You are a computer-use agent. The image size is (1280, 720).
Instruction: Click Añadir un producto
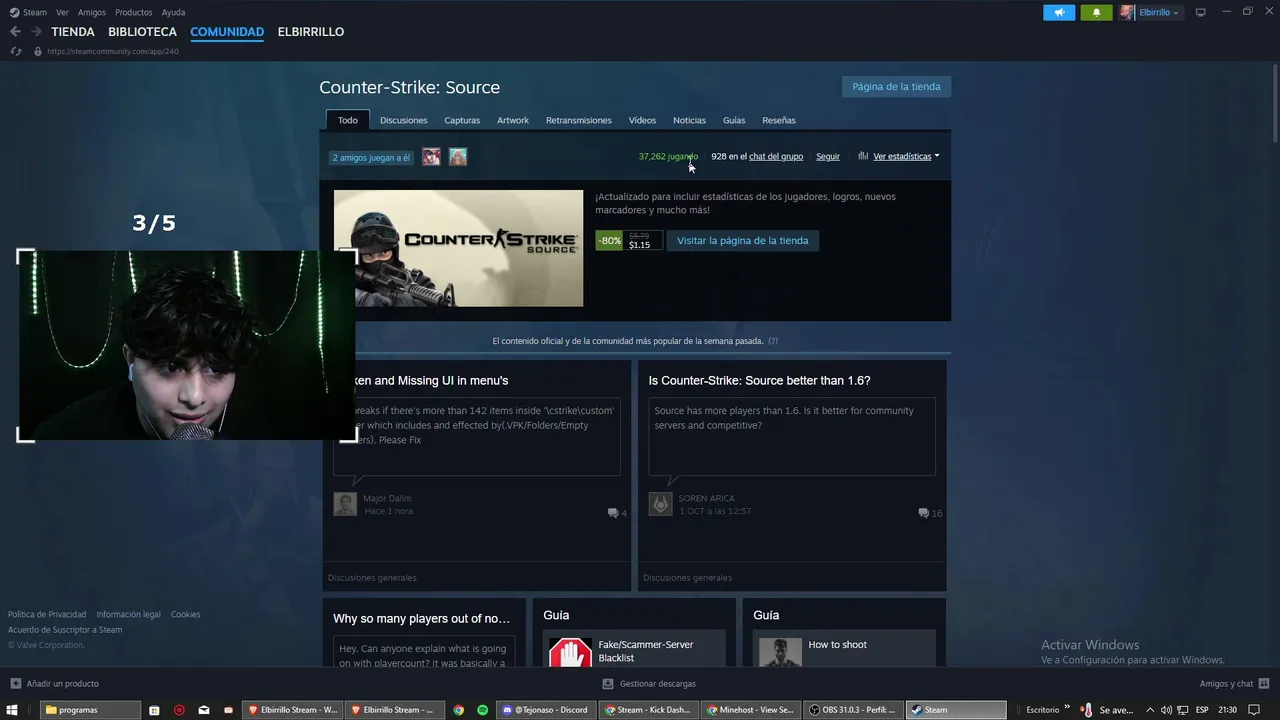coord(55,684)
